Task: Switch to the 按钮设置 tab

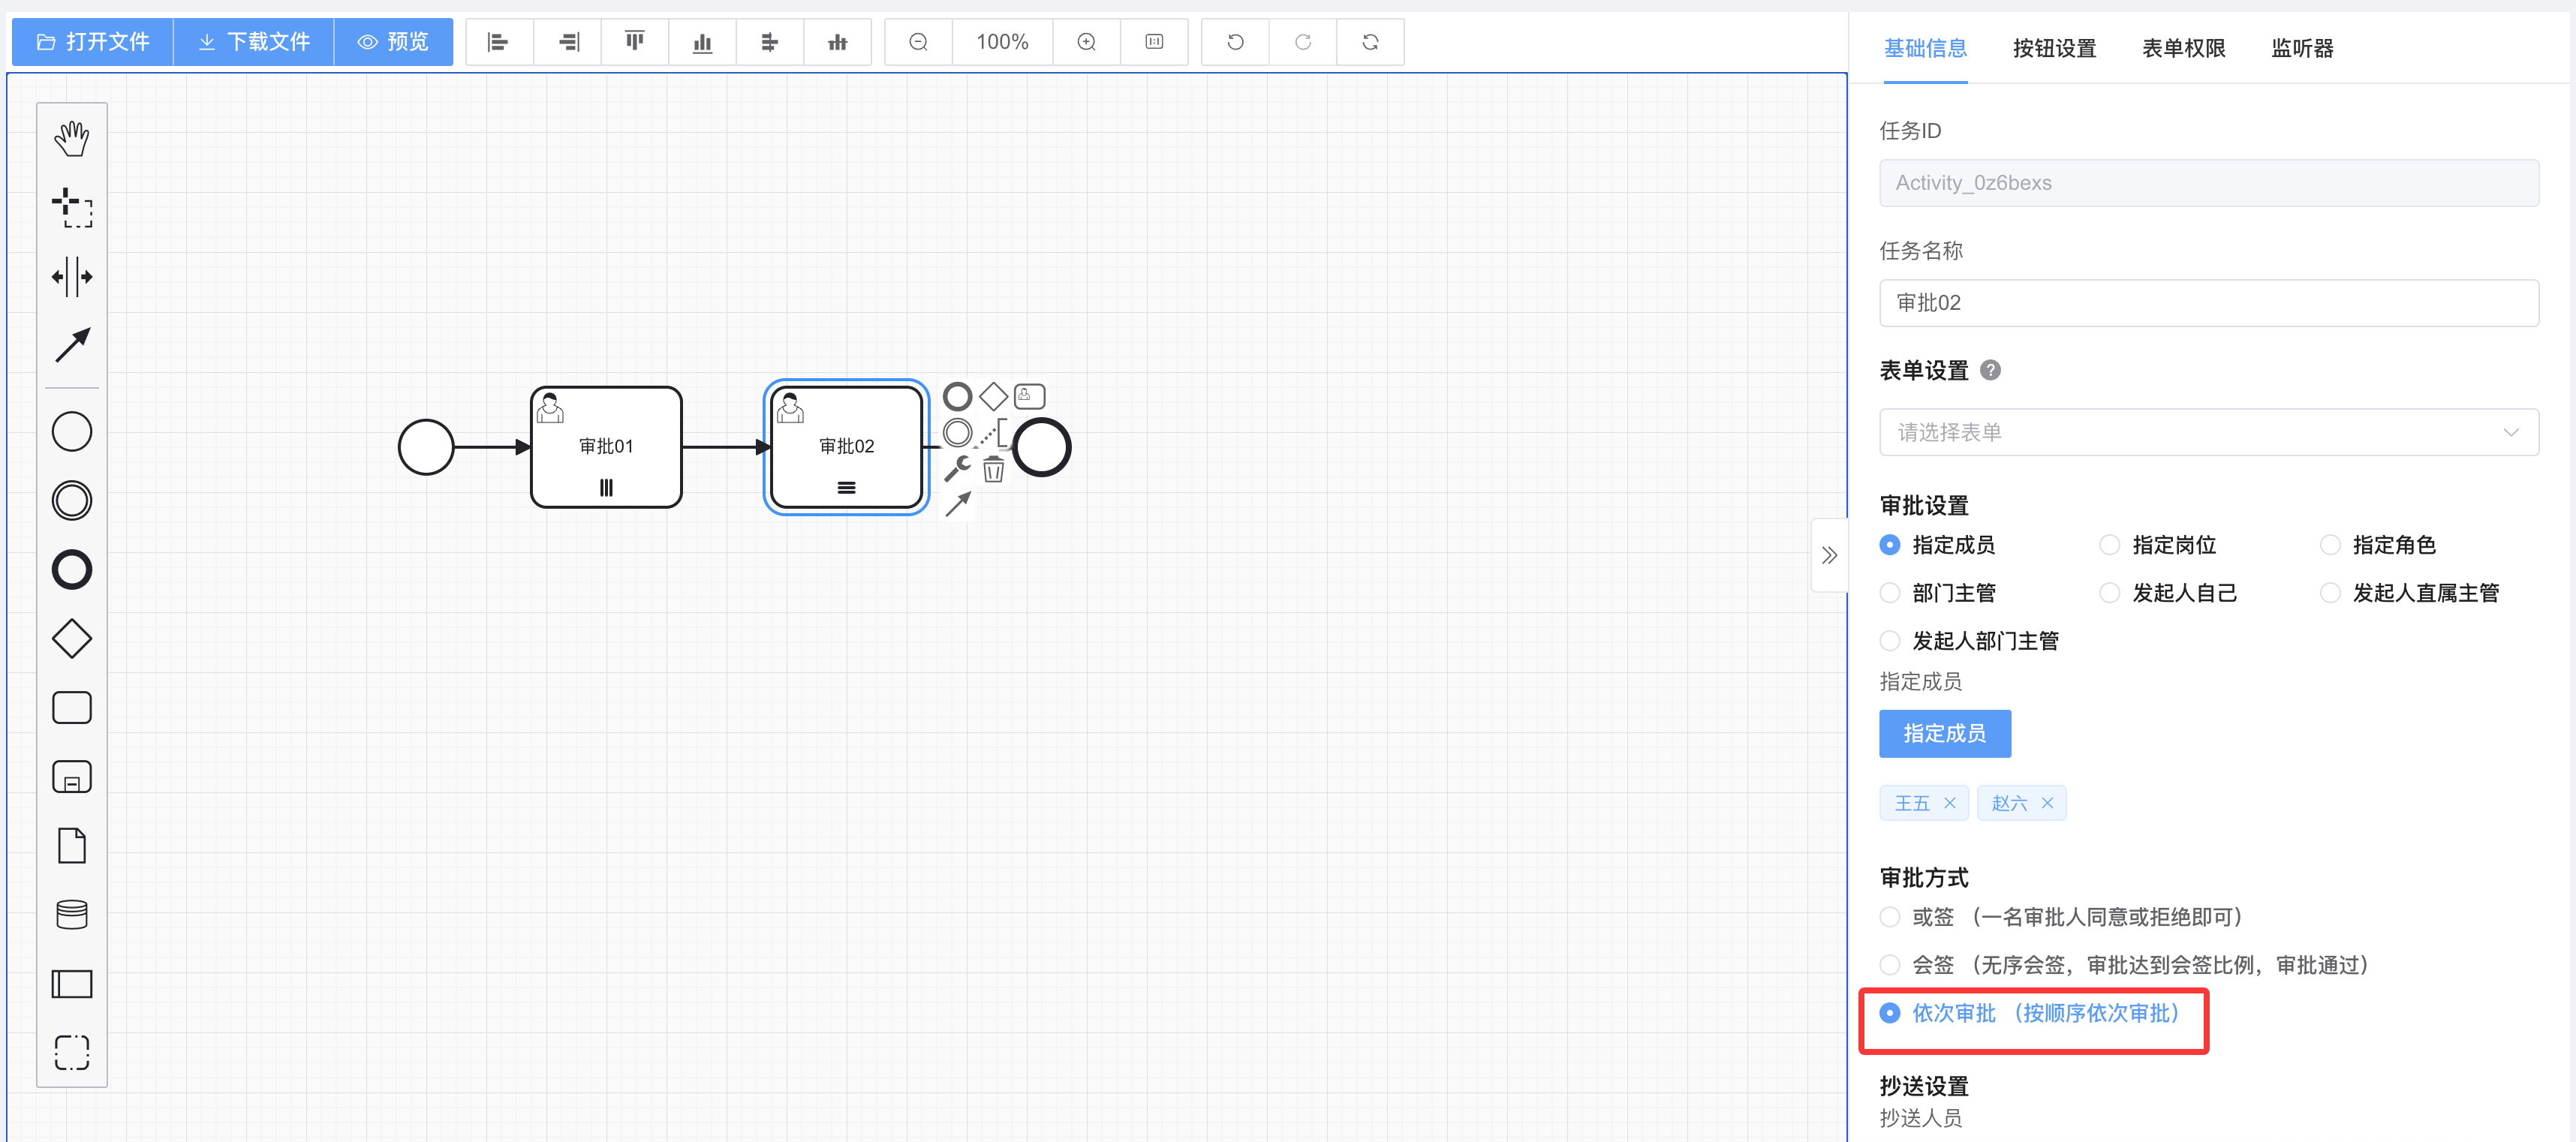Action: pyautogui.click(x=2054, y=48)
